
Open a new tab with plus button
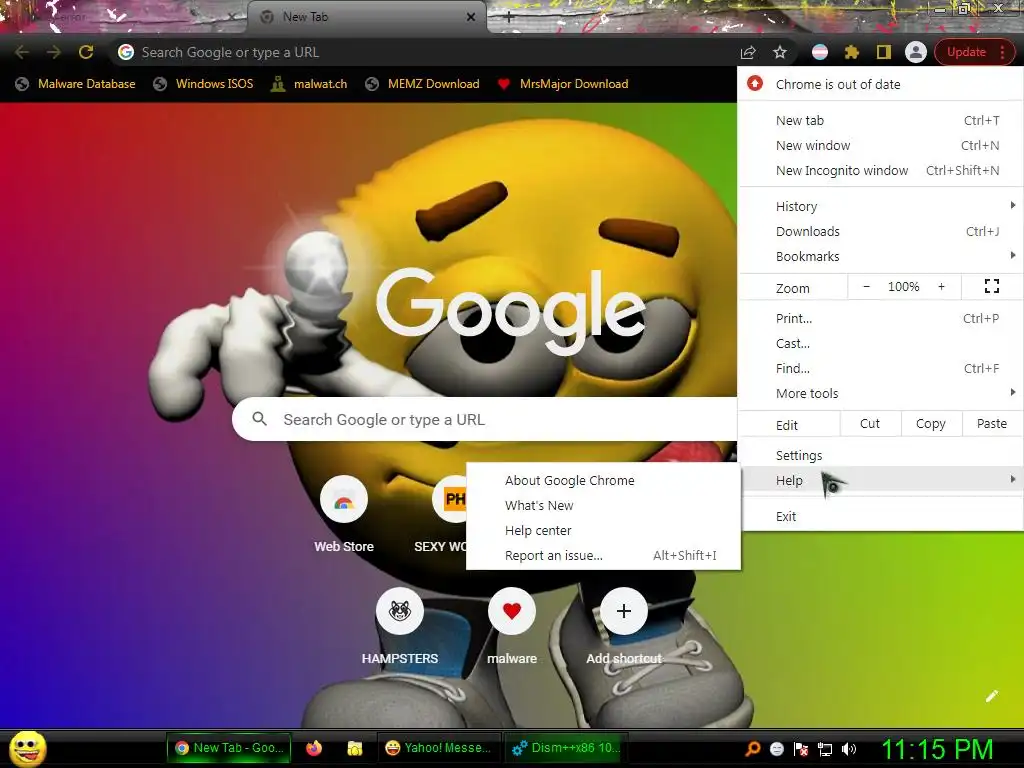pyautogui.click(x=509, y=18)
